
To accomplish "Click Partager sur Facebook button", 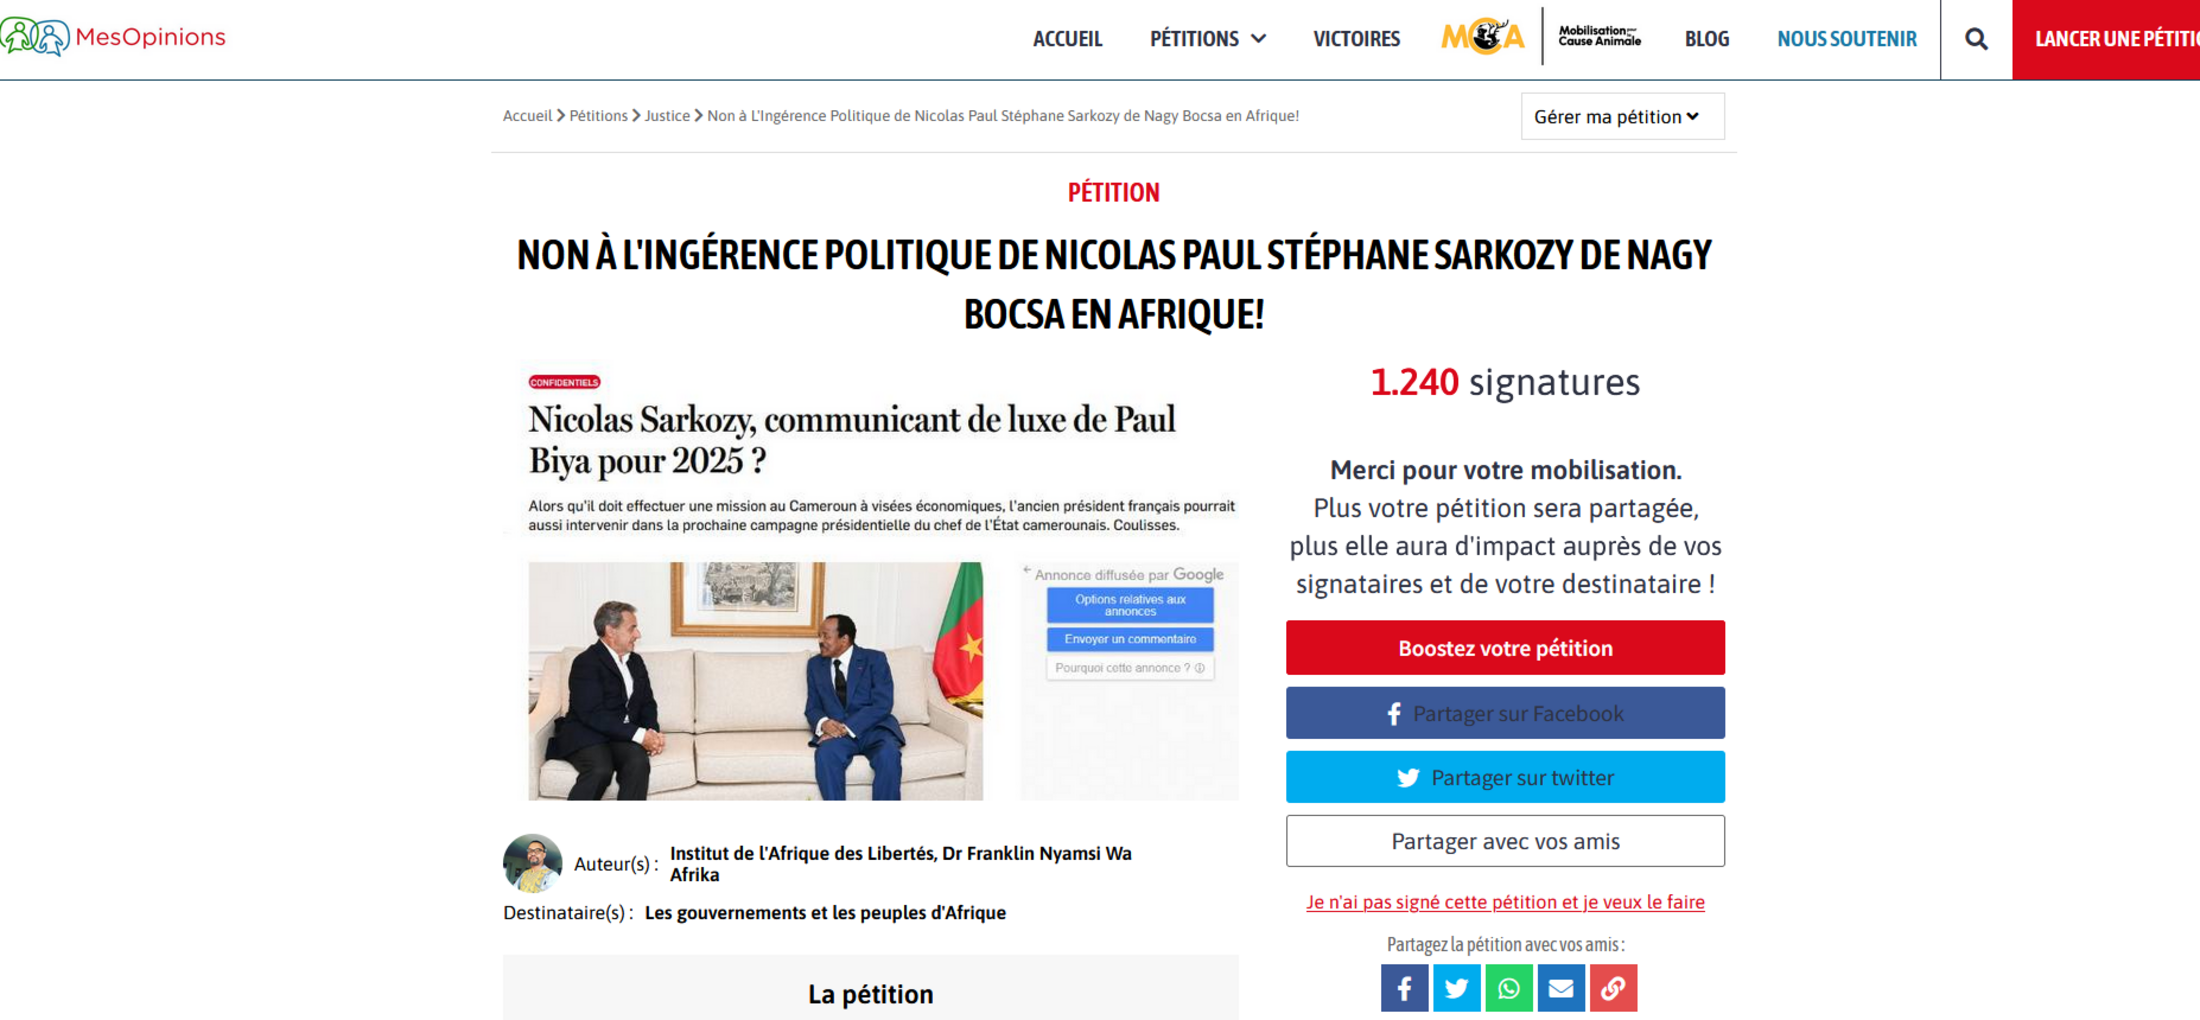I will [1505, 713].
